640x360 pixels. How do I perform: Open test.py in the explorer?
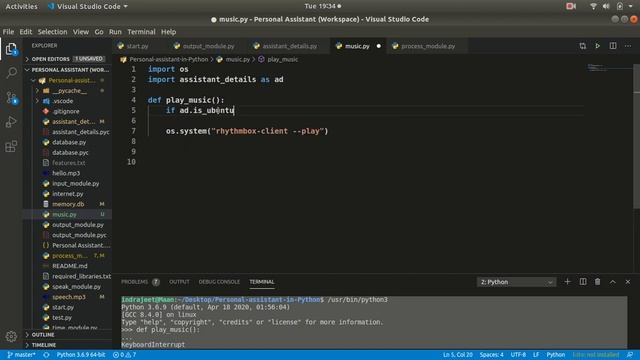point(67,318)
